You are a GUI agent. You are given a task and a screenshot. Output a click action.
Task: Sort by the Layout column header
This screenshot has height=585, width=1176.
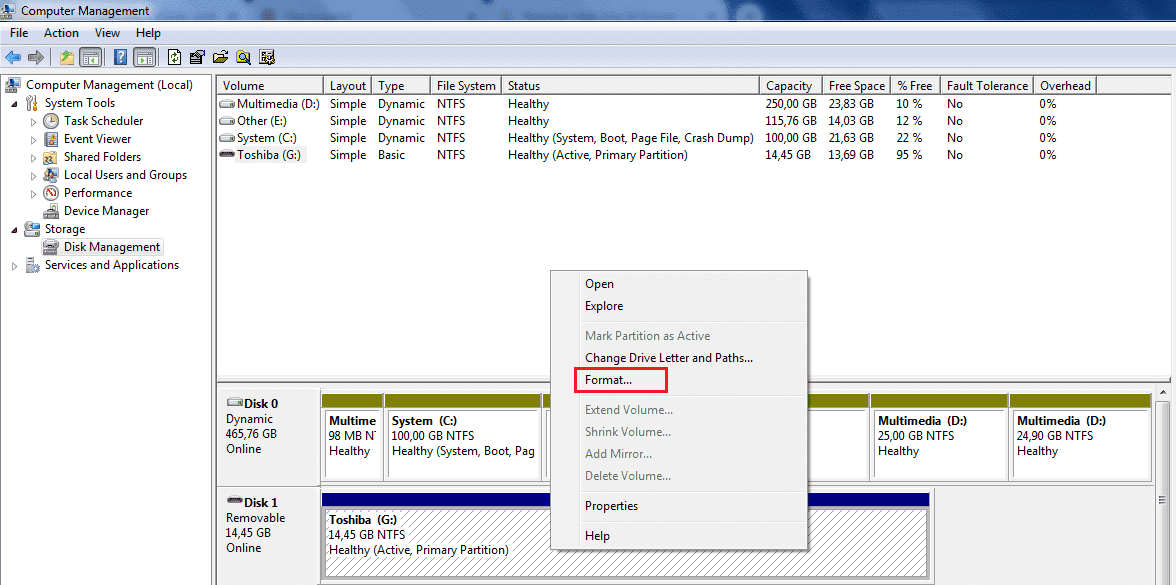pos(348,86)
